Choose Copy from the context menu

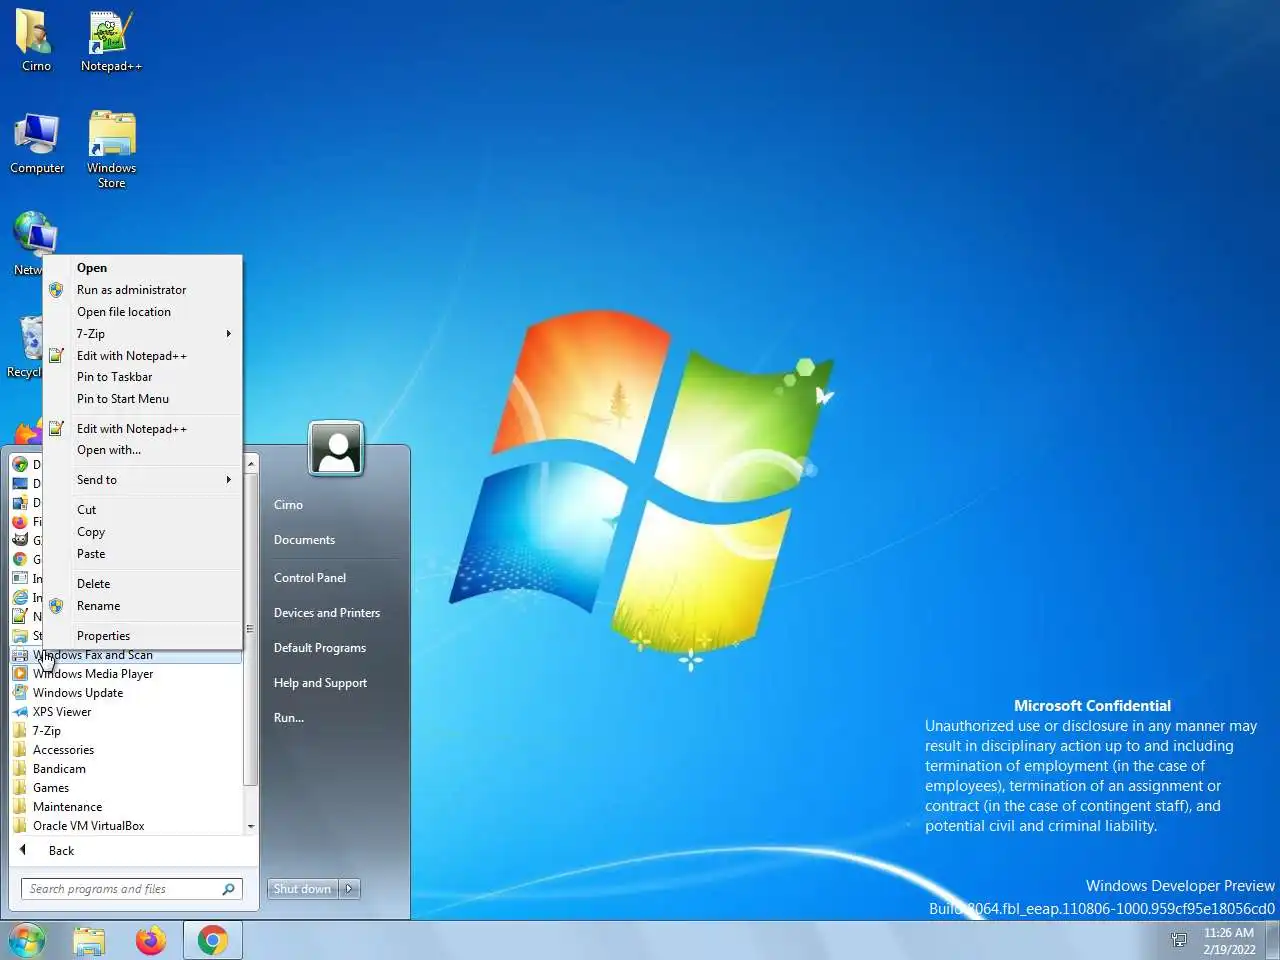tap(143, 532)
